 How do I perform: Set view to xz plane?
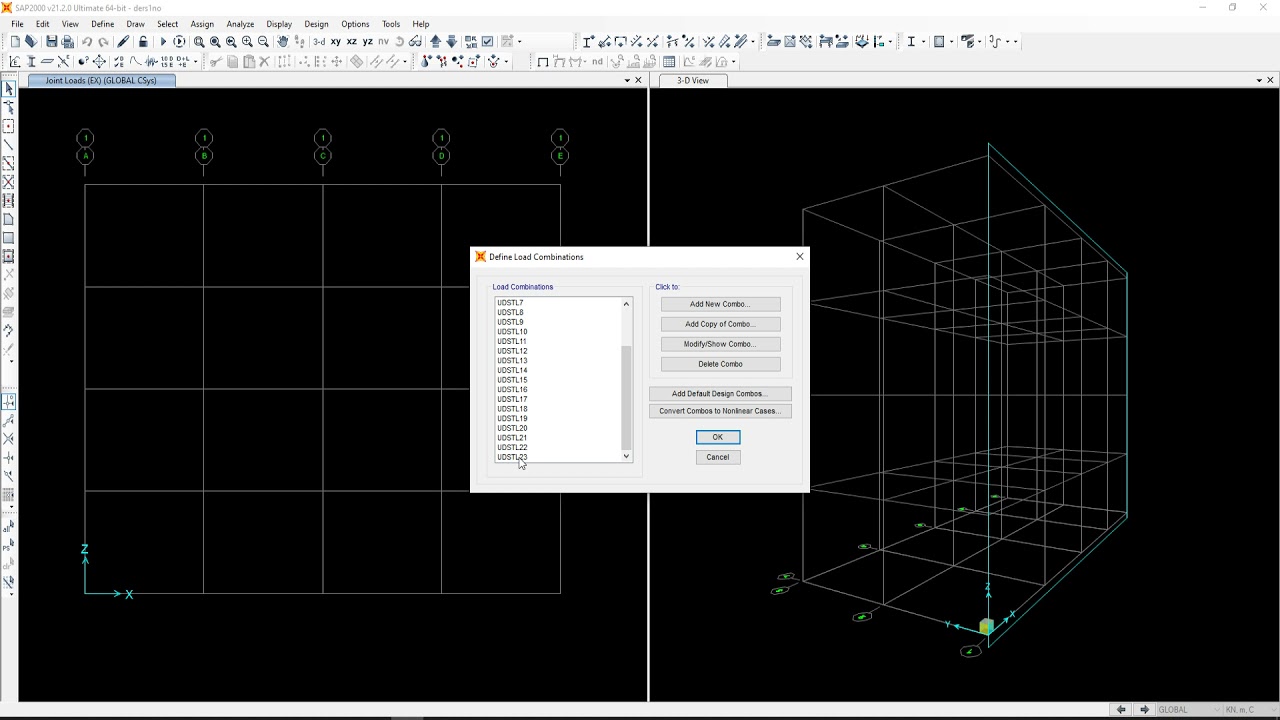point(352,42)
